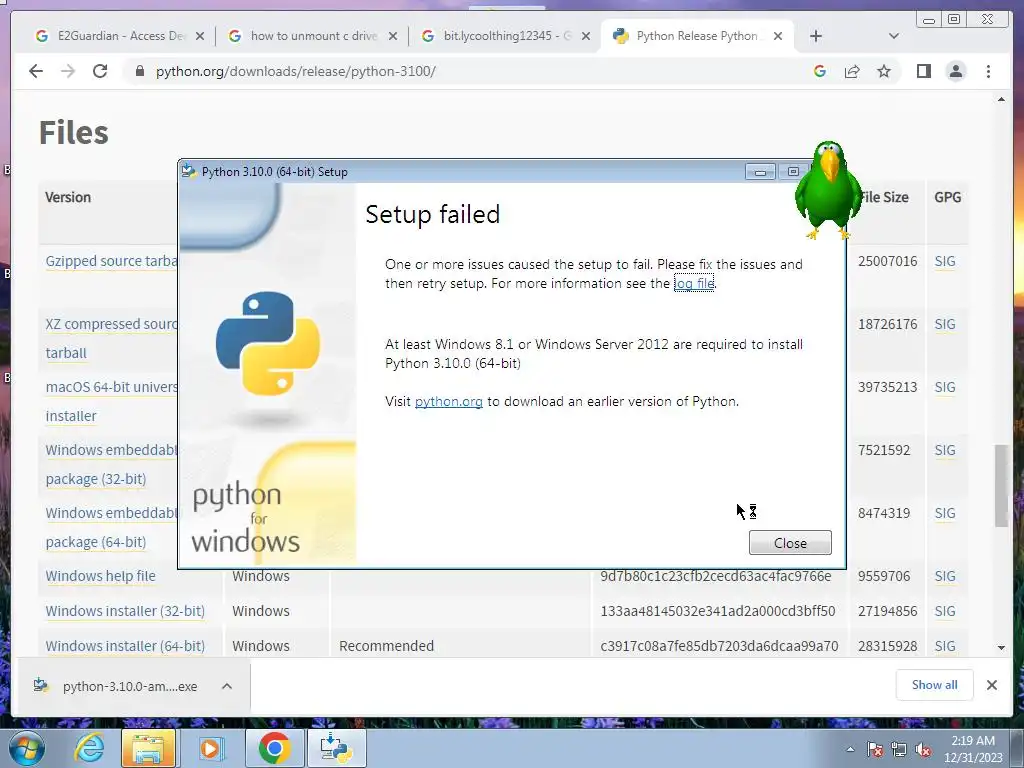Select the file size value 28315928

tap(888, 646)
